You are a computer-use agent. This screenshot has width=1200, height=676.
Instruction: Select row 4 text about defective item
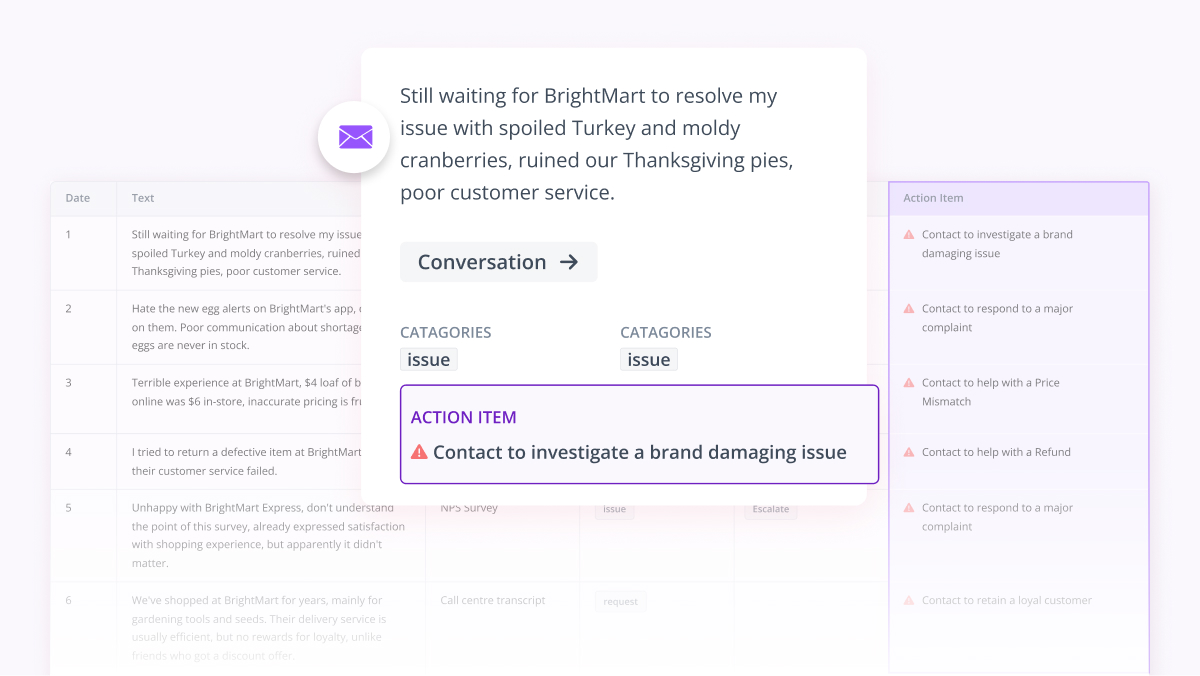(x=246, y=461)
